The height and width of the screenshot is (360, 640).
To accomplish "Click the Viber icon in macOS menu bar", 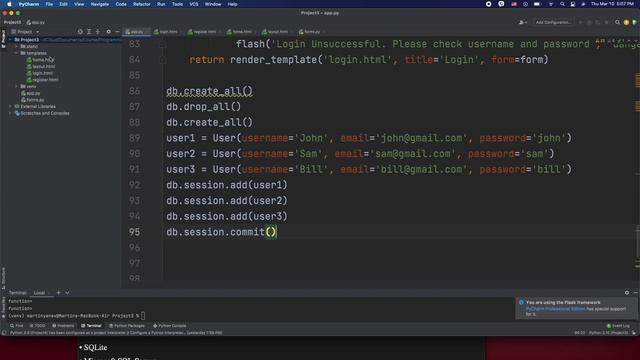I will point(501,4).
